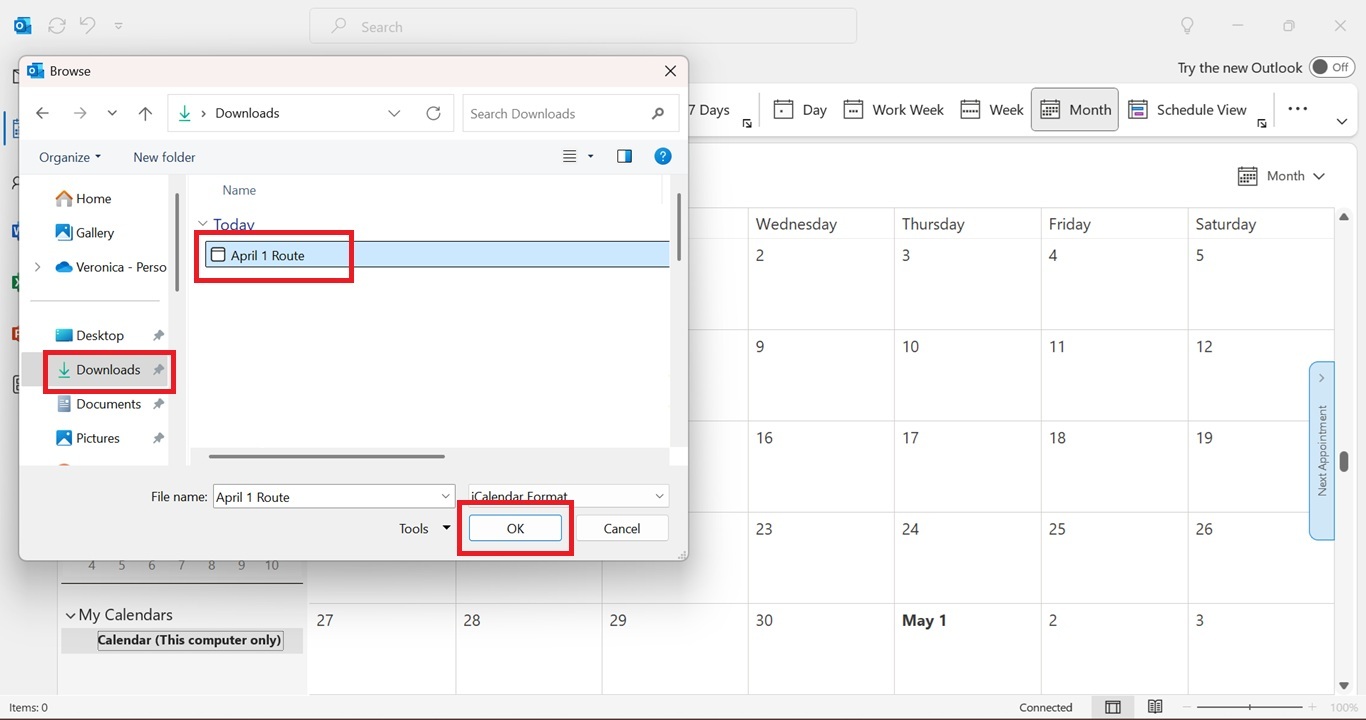Toggle Try the new Outlook switch

1331,67
